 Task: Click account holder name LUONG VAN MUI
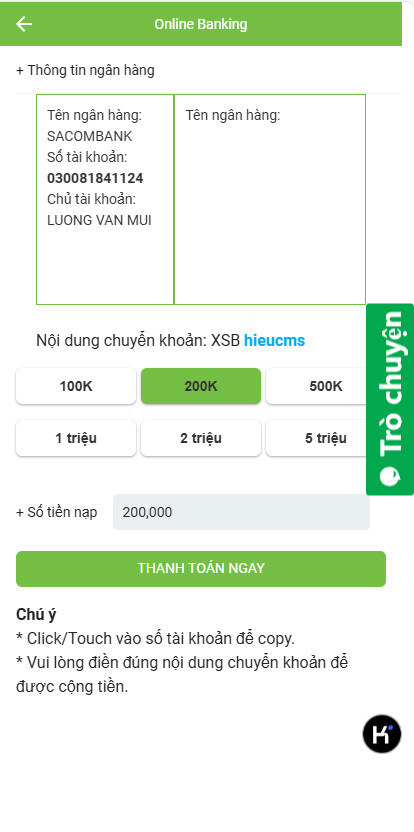[x=99, y=221]
